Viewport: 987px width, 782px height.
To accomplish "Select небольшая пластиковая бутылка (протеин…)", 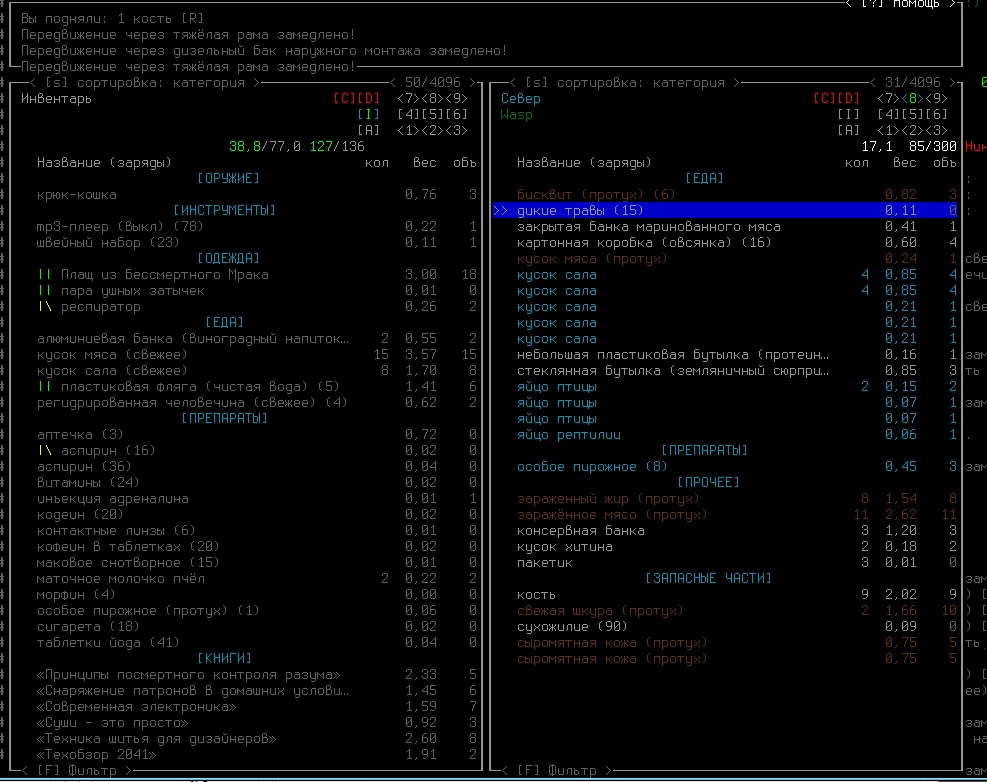I will click(736, 354).
